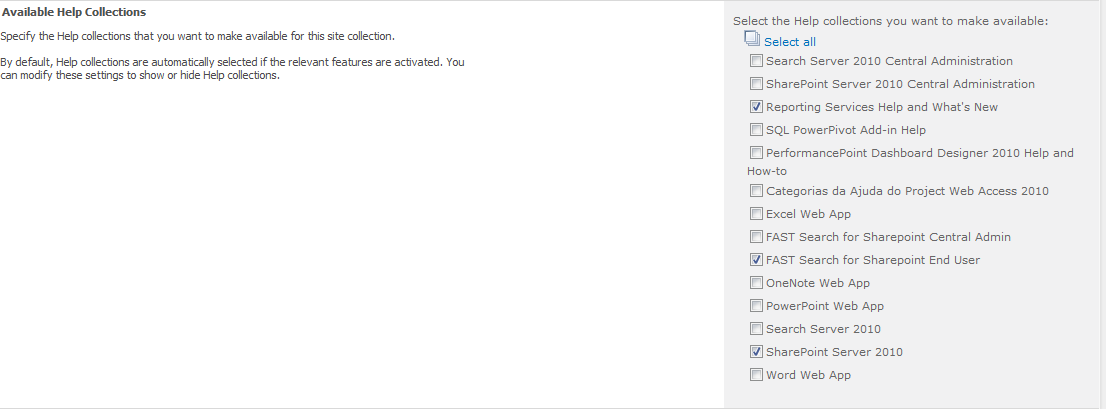Enable the Excel Web App checkbox

(756, 214)
